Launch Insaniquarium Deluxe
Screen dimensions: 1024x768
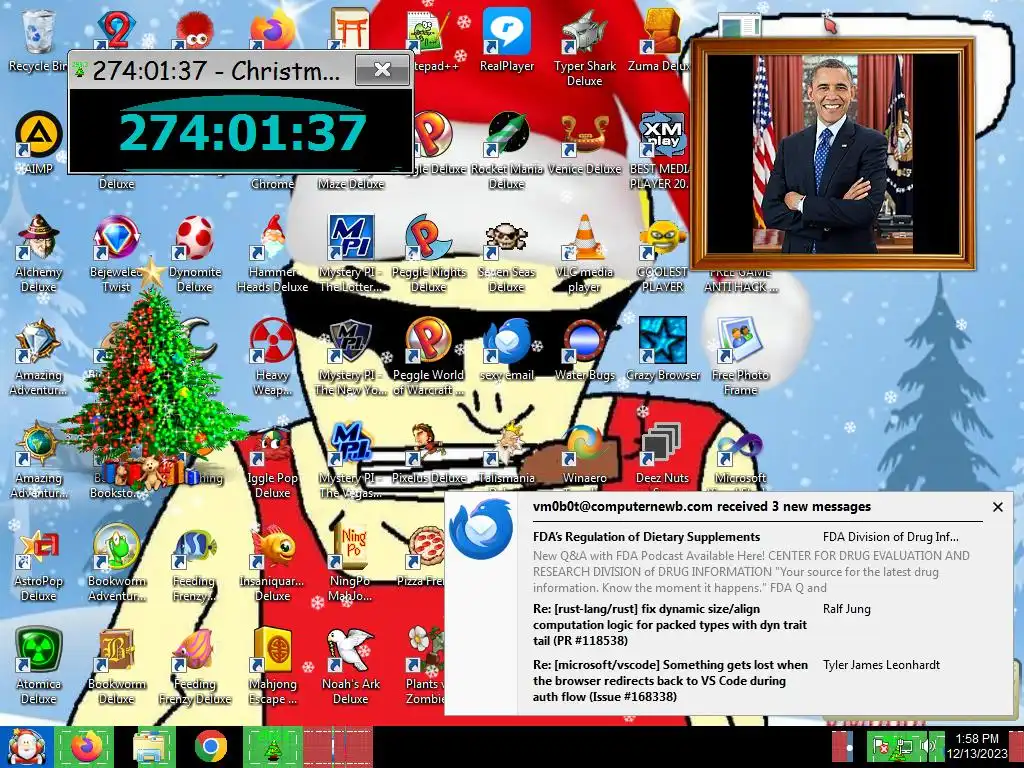click(272, 563)
